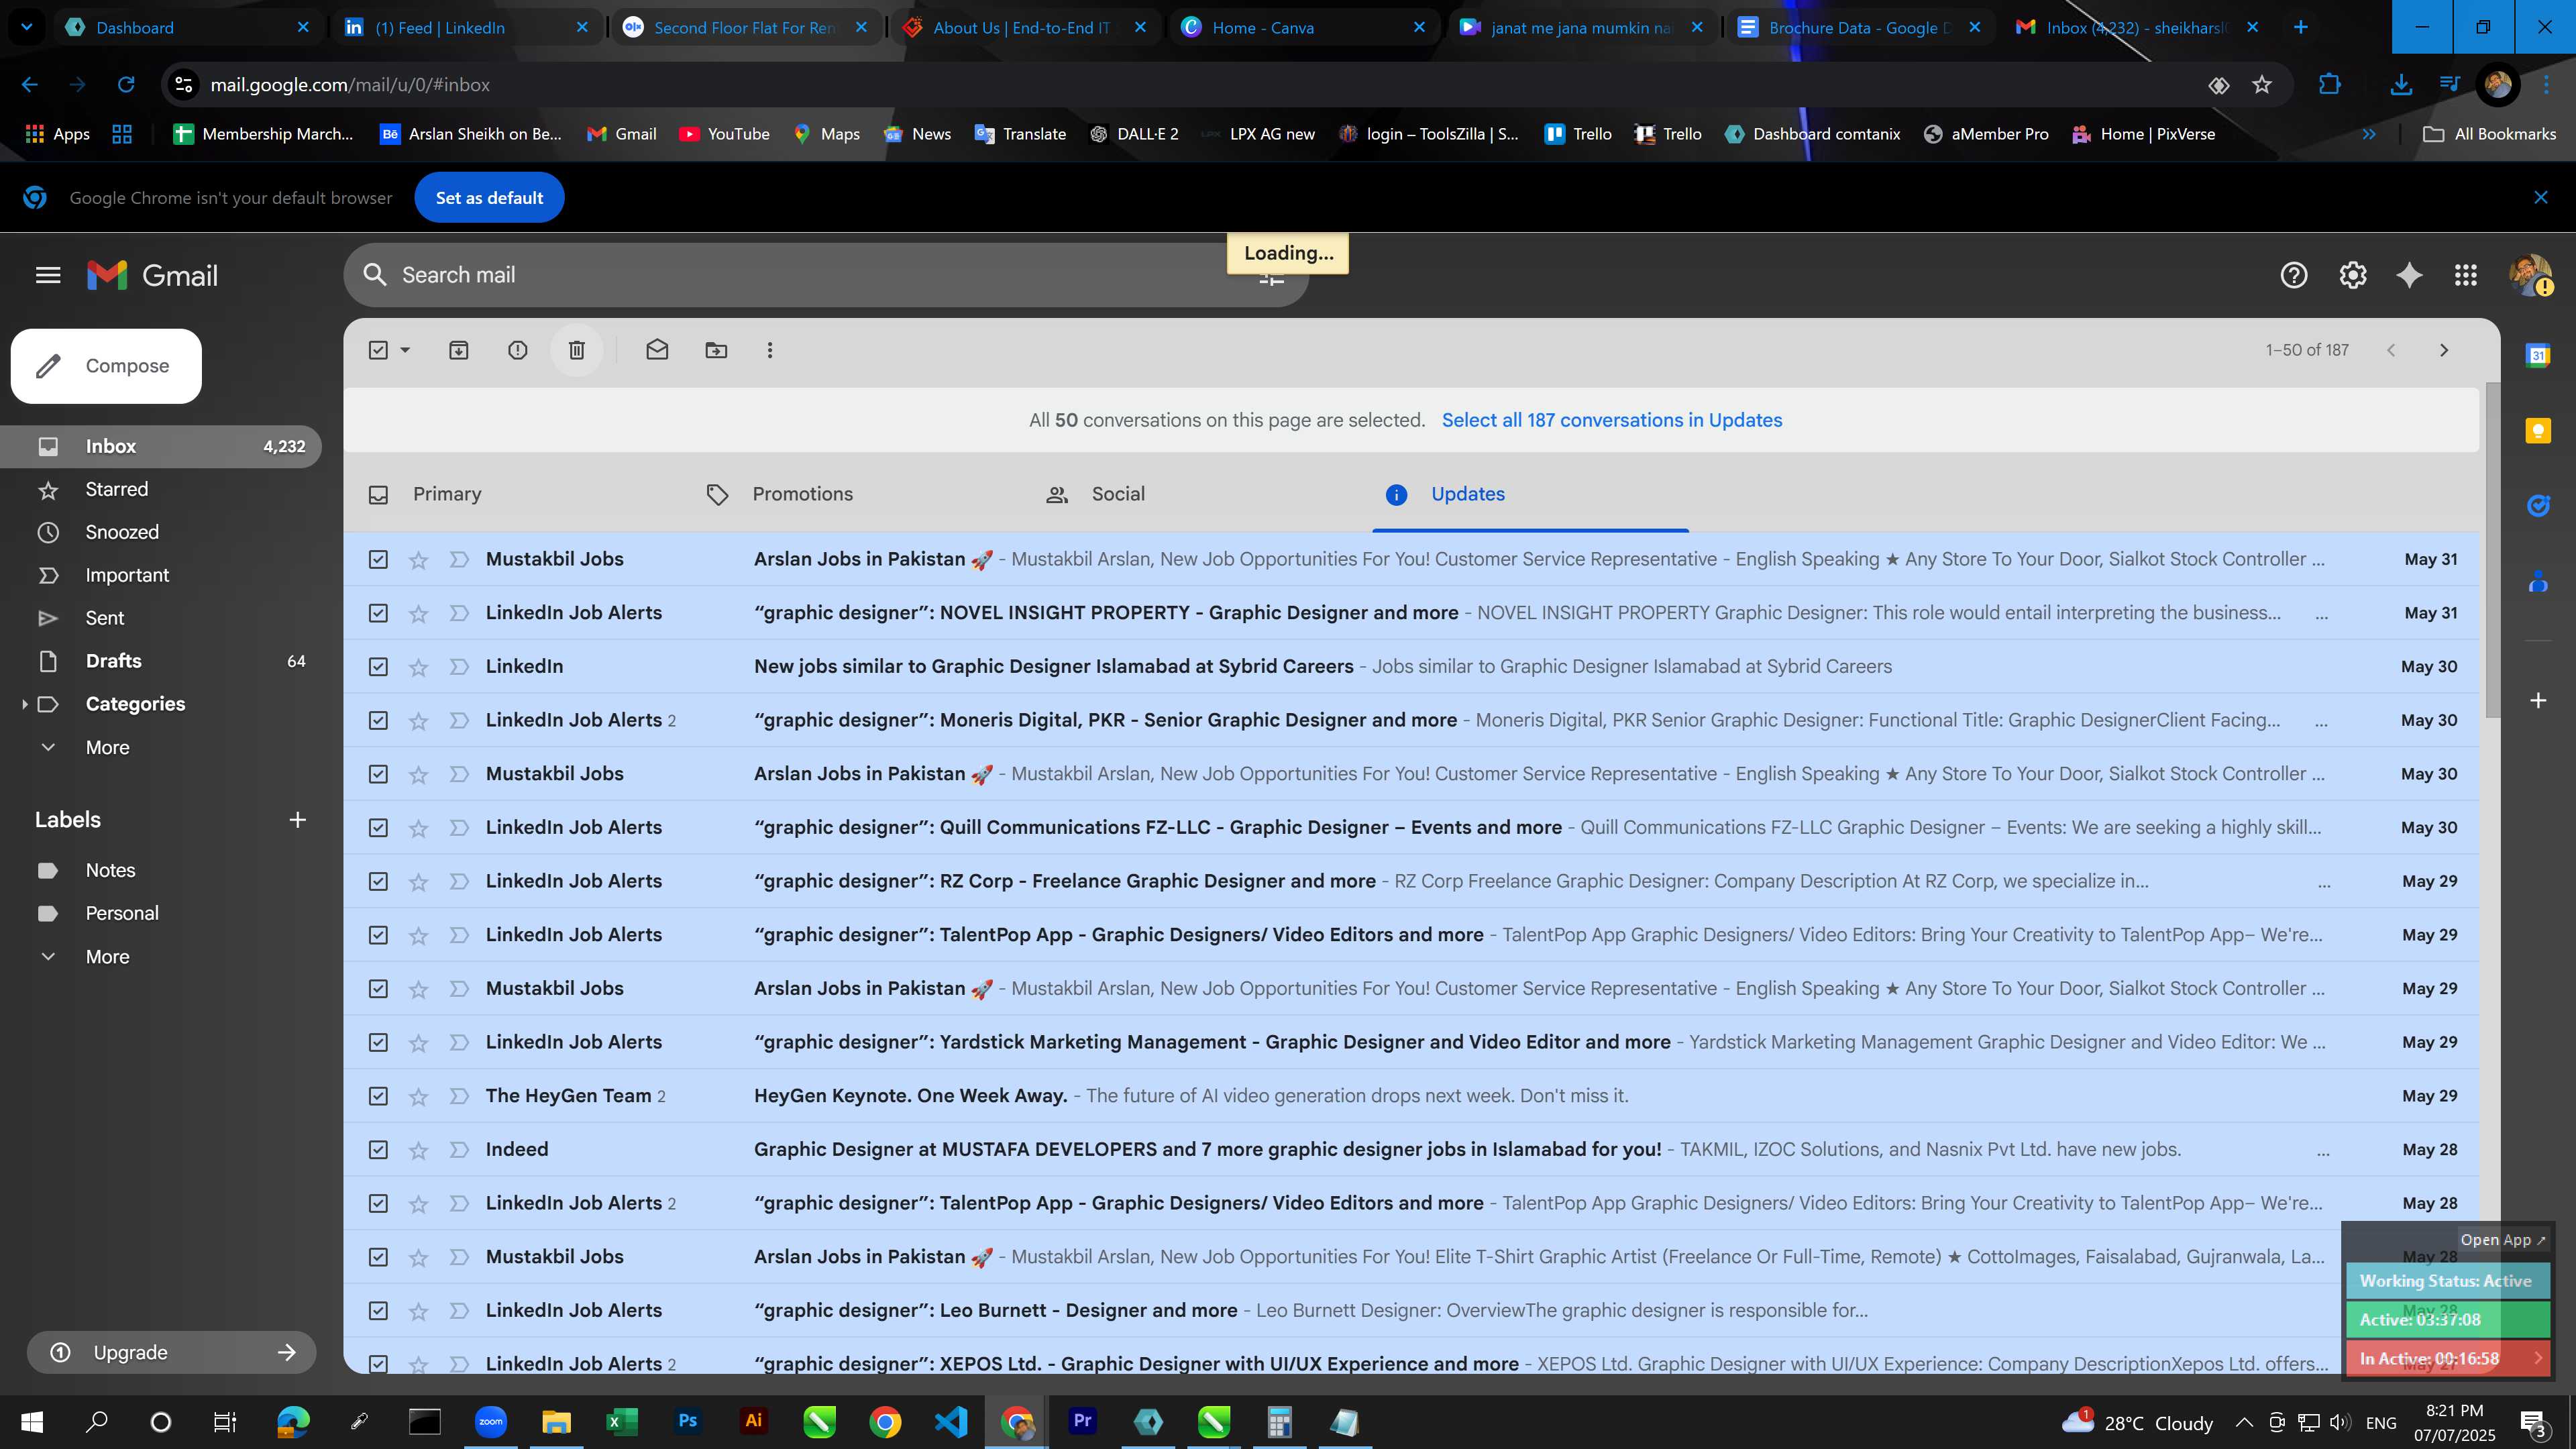Click the Create new label plus icon

[297, 820]
